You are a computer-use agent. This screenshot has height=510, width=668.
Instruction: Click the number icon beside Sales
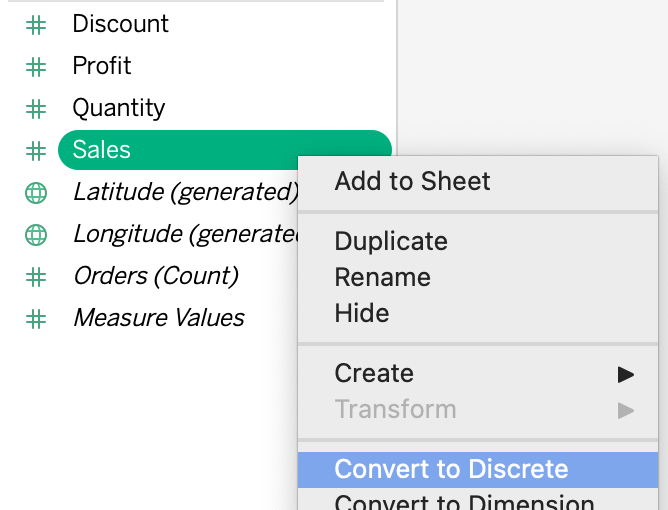click(x=36, y=150)
